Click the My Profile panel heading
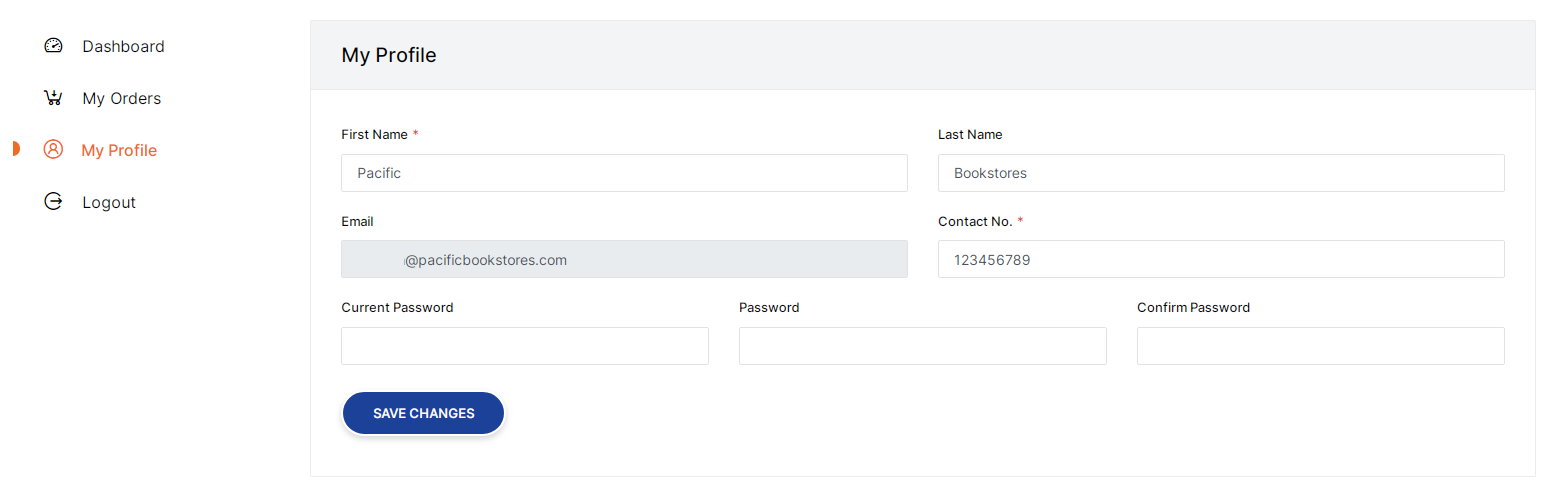1546x491 pixels. (389, 55)
